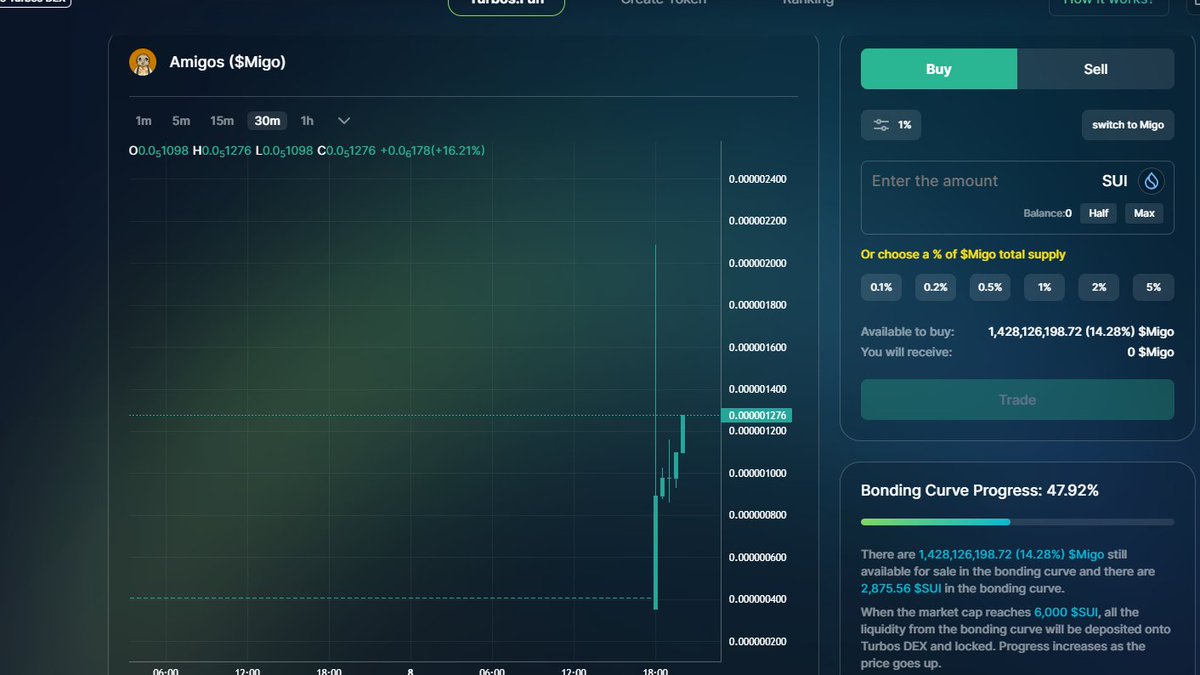
Task: Click the Balance:0 text
Action: [1047, 213]
